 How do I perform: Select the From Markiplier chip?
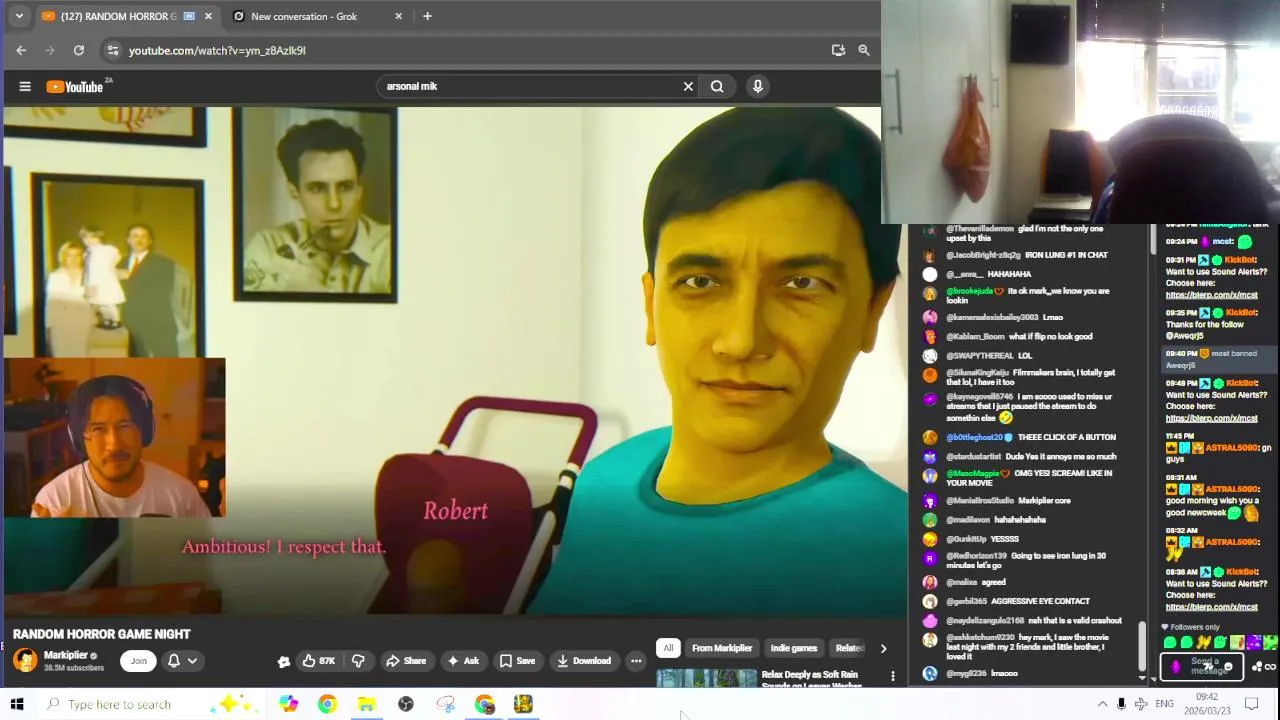coord(722,648)
